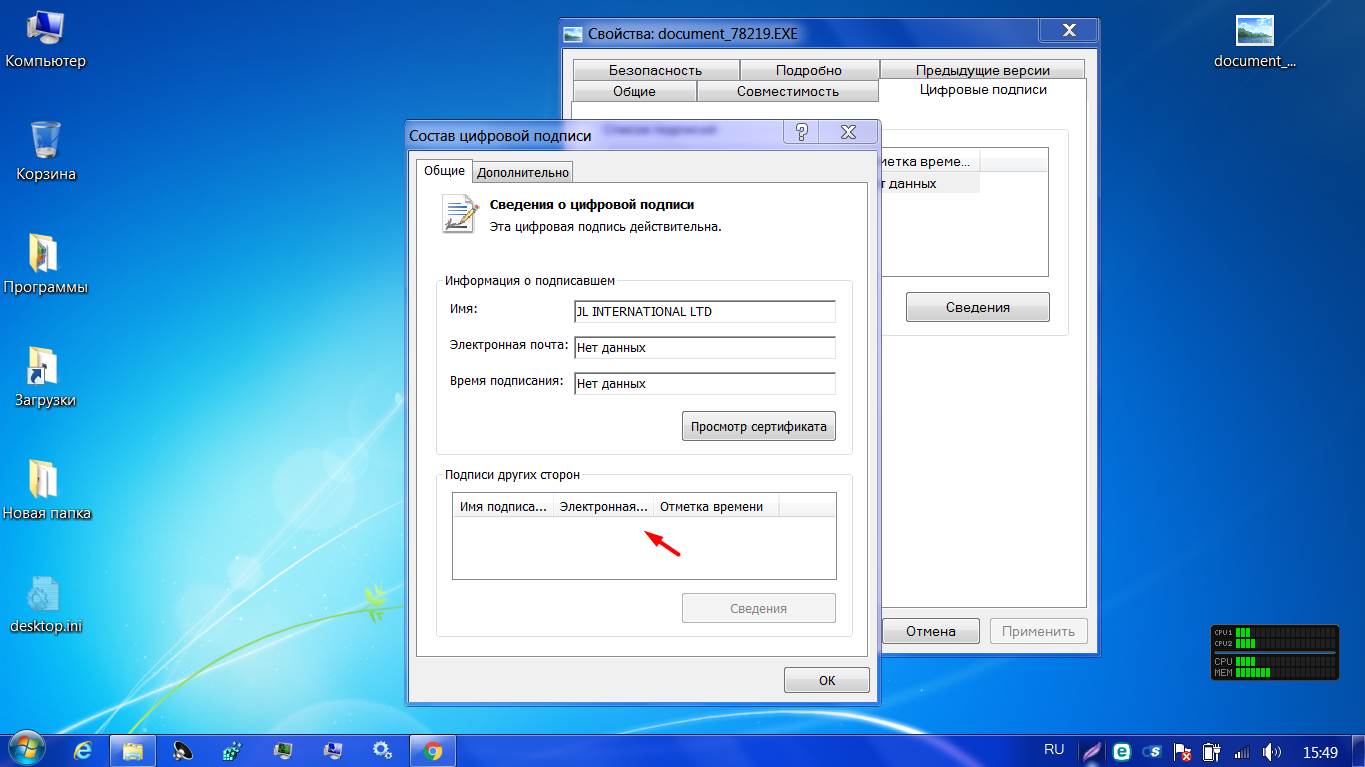
Task: Switch to Google Chrome on the taskbar
Action: click(x=433, y=749)
